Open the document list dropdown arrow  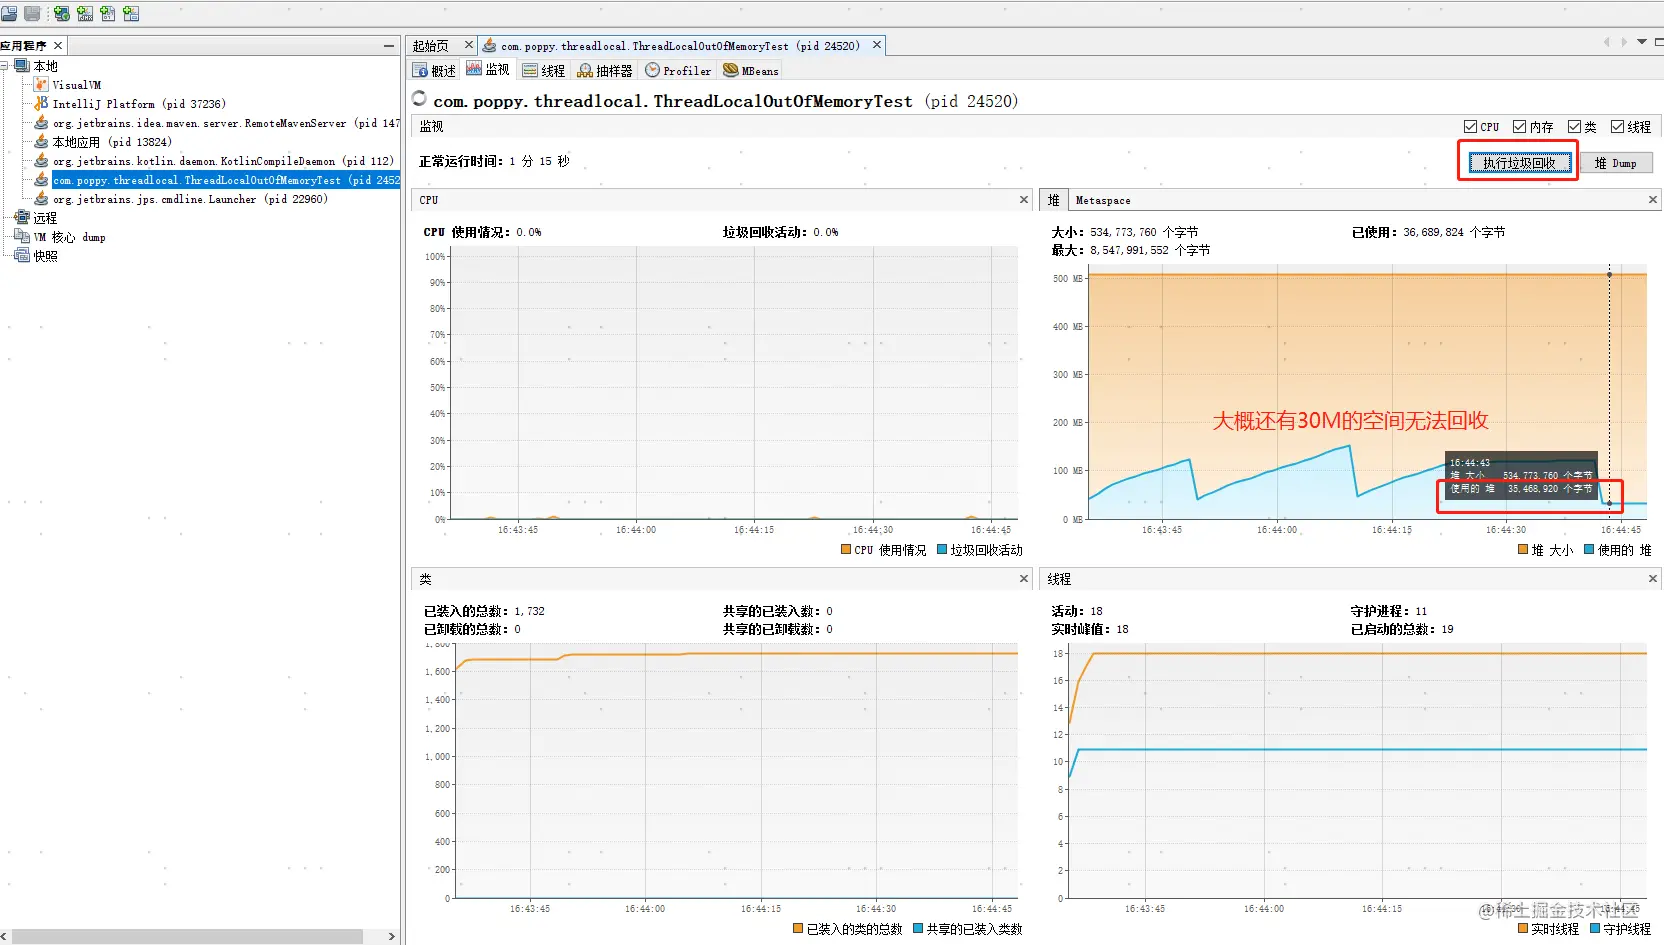[1641, 42]
